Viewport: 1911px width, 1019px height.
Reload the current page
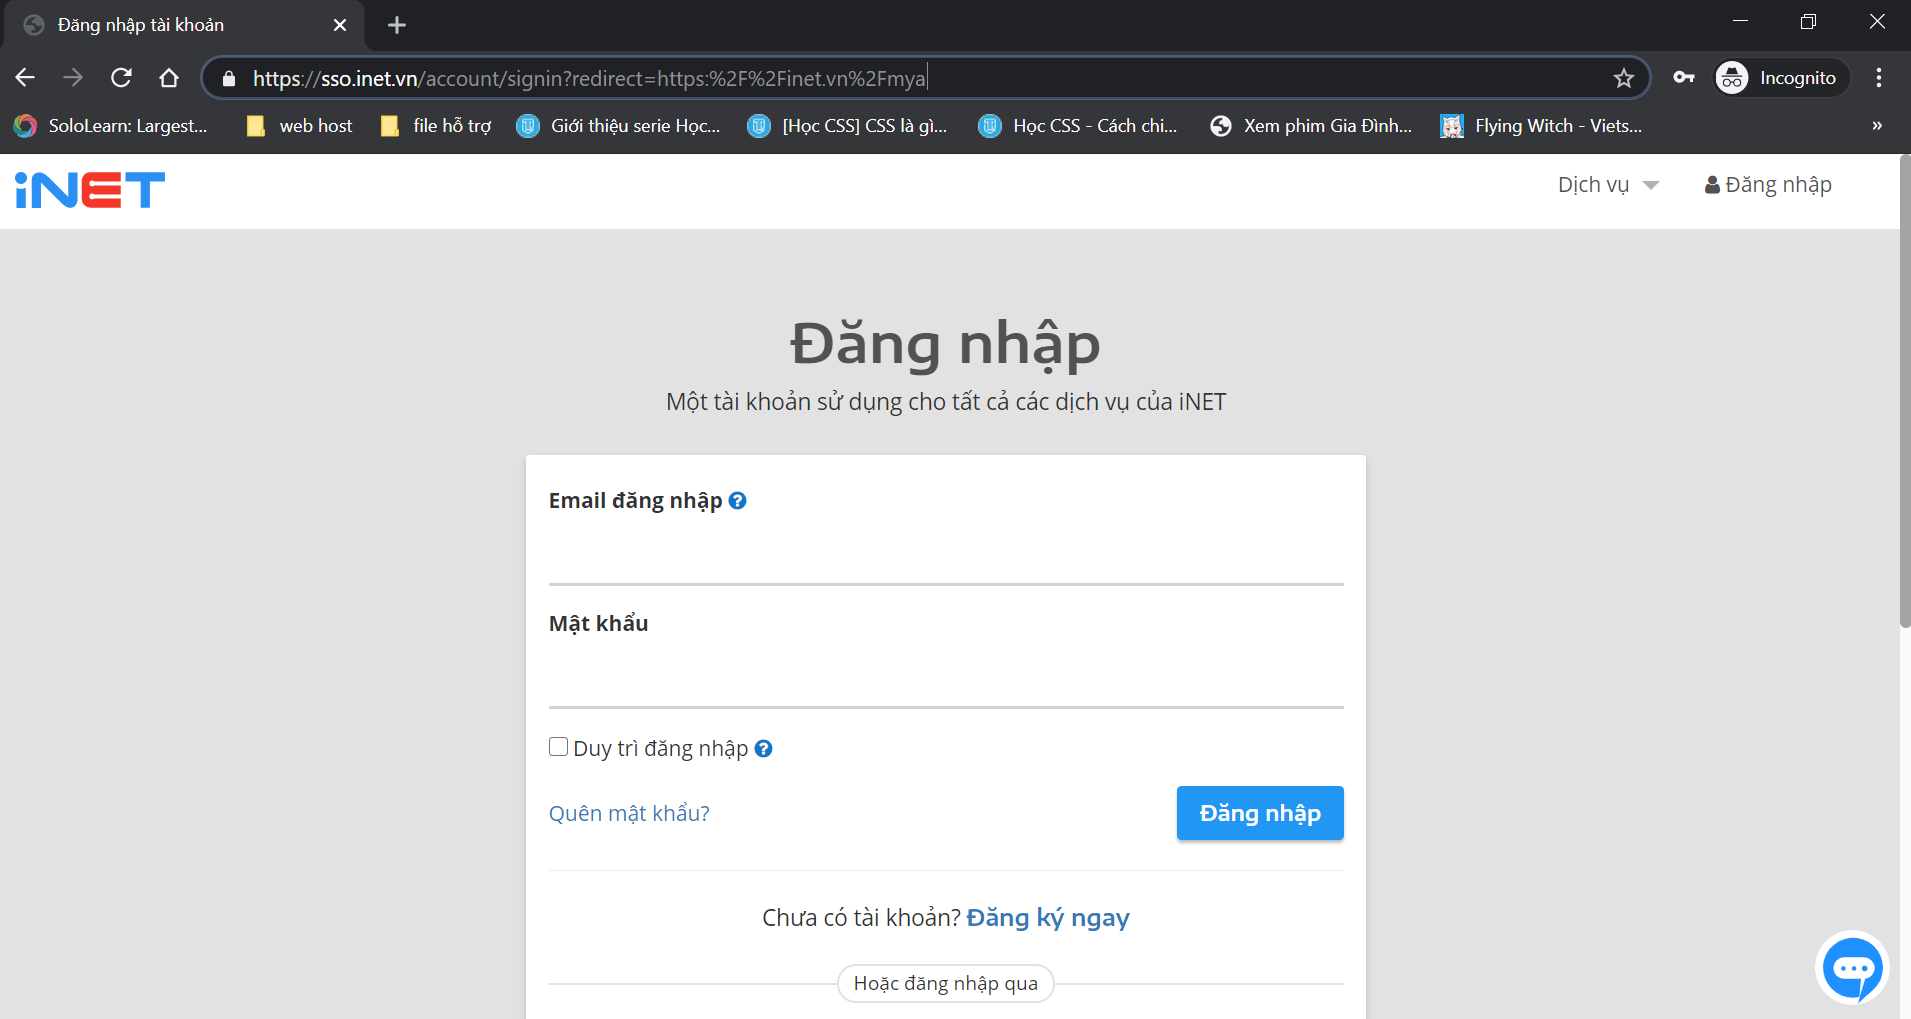point(121,77)
